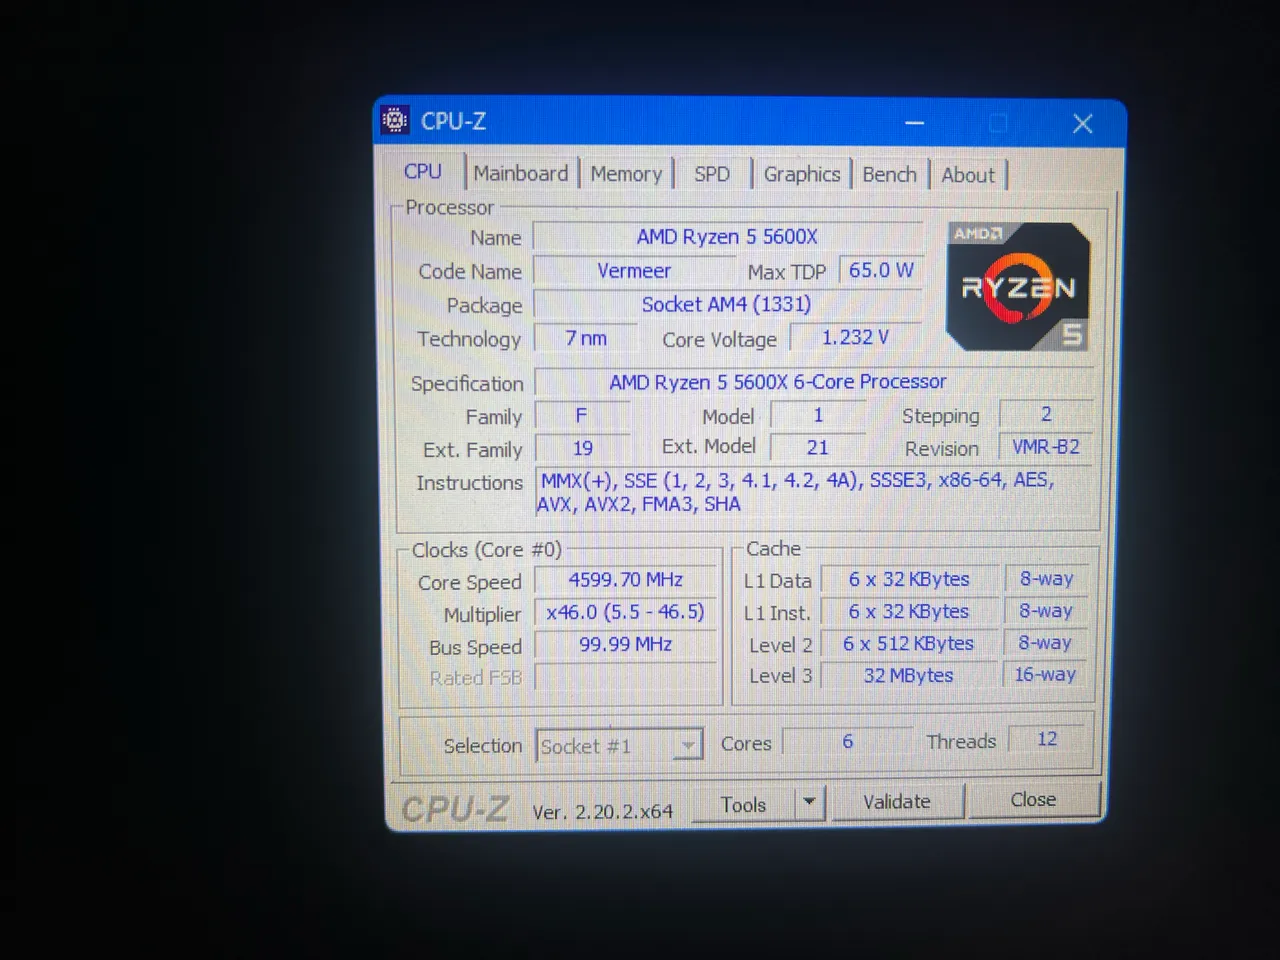
Task: Click the Core Voltage value '1.232 V'
Action: (x=855, y=337)
